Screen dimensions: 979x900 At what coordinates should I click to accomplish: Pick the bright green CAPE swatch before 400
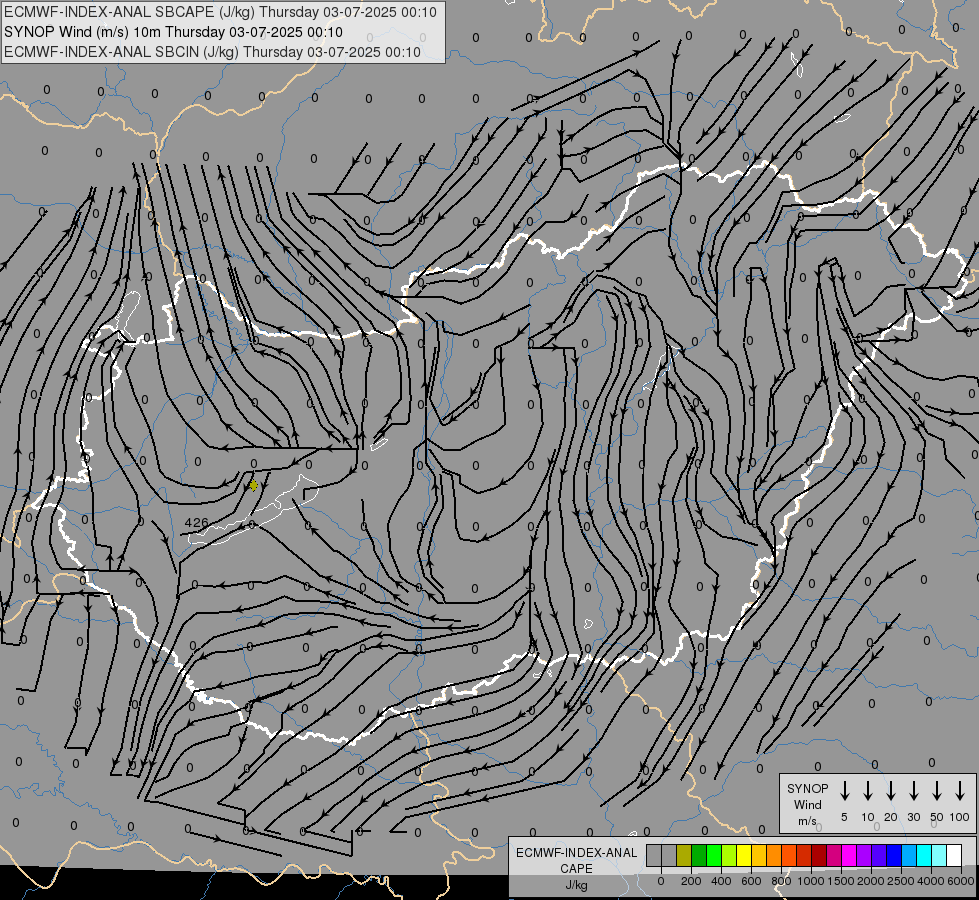click(714, 855)
